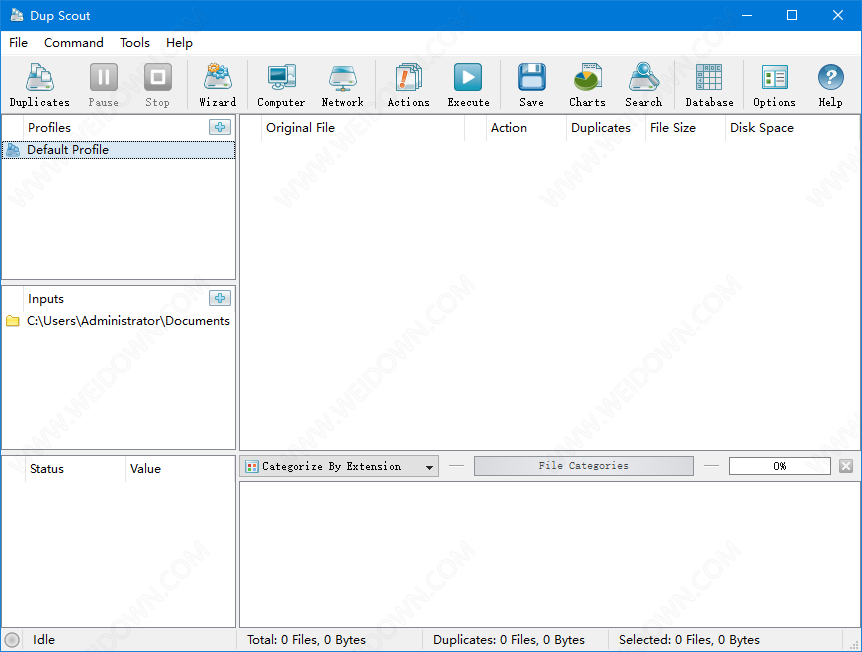
Task: Click the Help toolbar icon
Action: (831, 85)
